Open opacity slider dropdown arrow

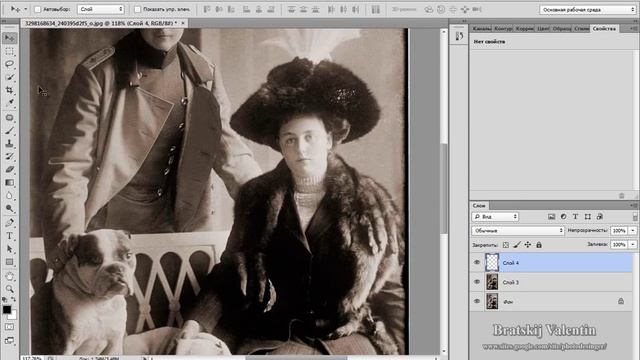633,231
